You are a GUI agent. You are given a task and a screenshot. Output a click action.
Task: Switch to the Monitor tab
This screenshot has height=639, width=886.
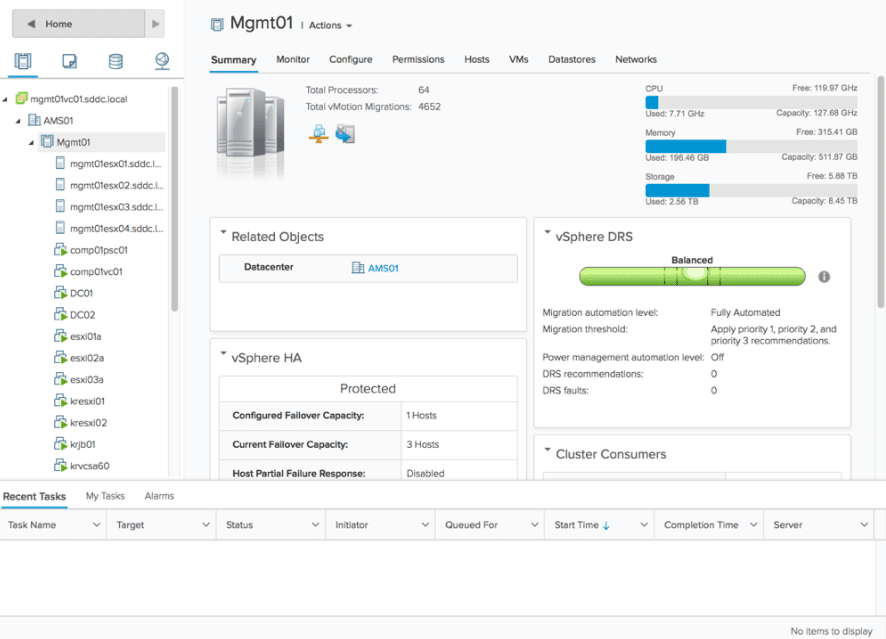(293, 59)
